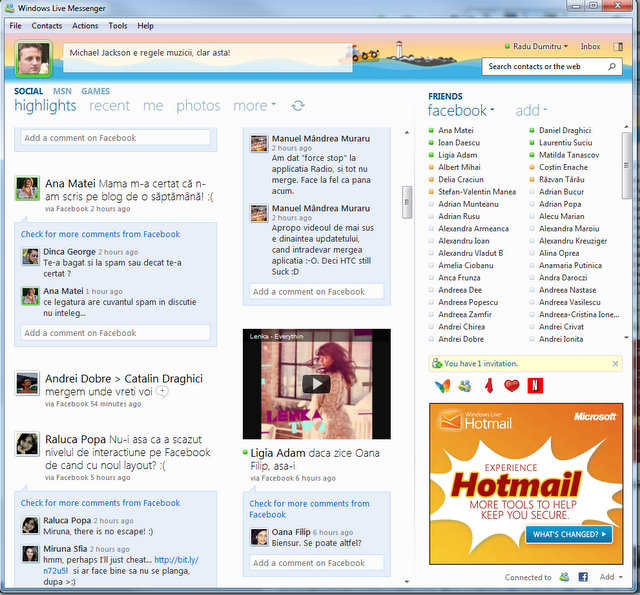Click the friends list scrollbar thumb

coord(626,165)
